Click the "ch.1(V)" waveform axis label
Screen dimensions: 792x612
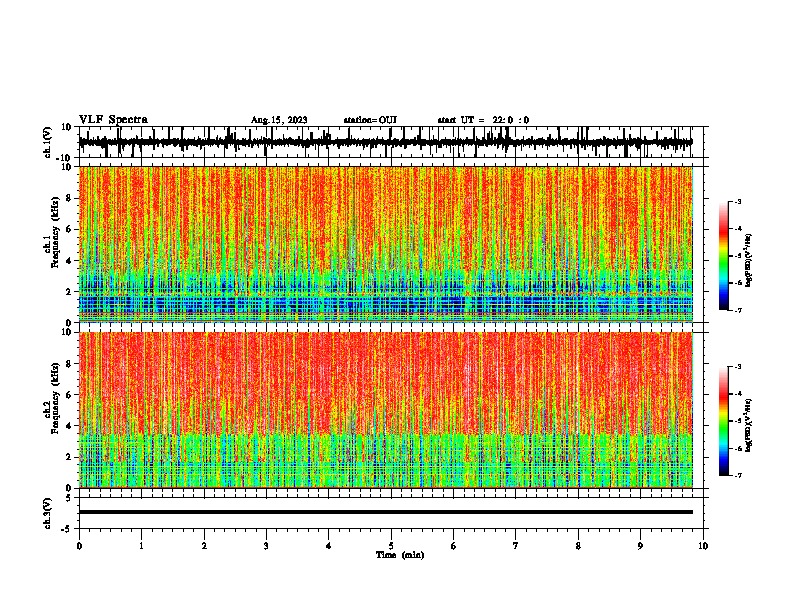[48, 142]
